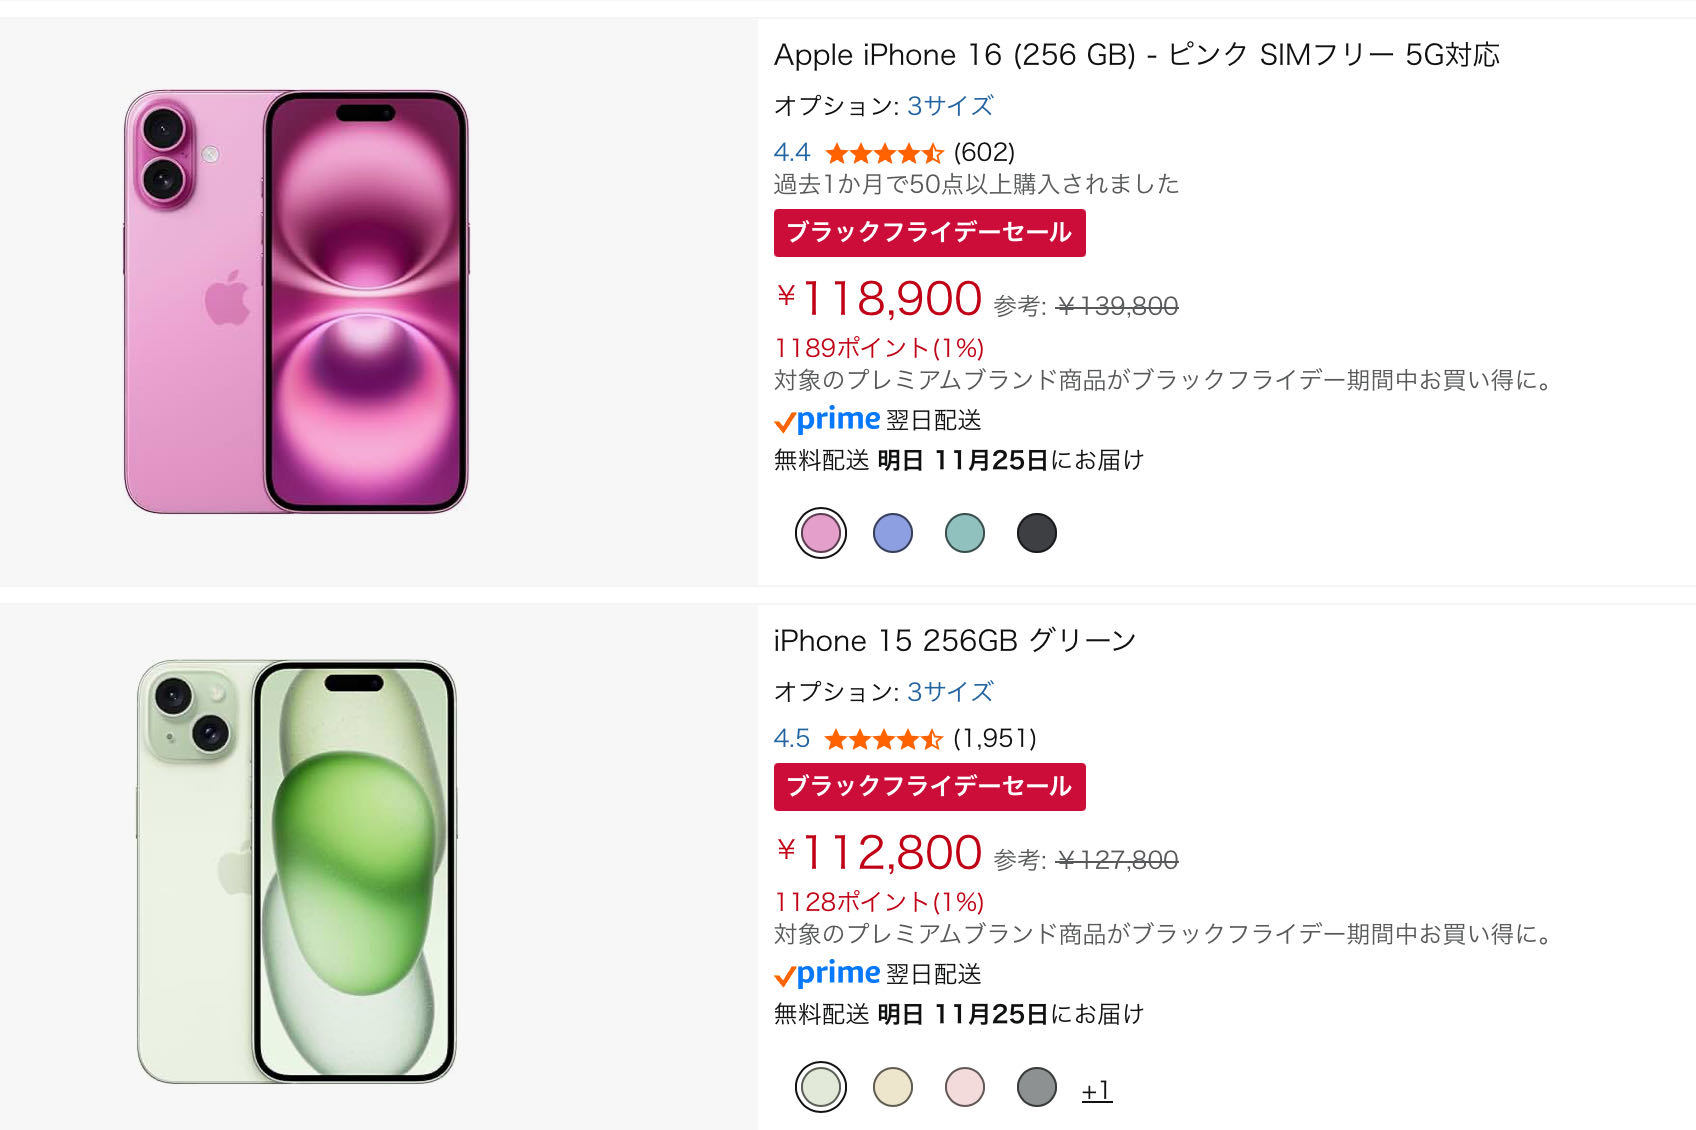
Task: Select the black color swatch for iPhone 16
Action: [1037, 533]
